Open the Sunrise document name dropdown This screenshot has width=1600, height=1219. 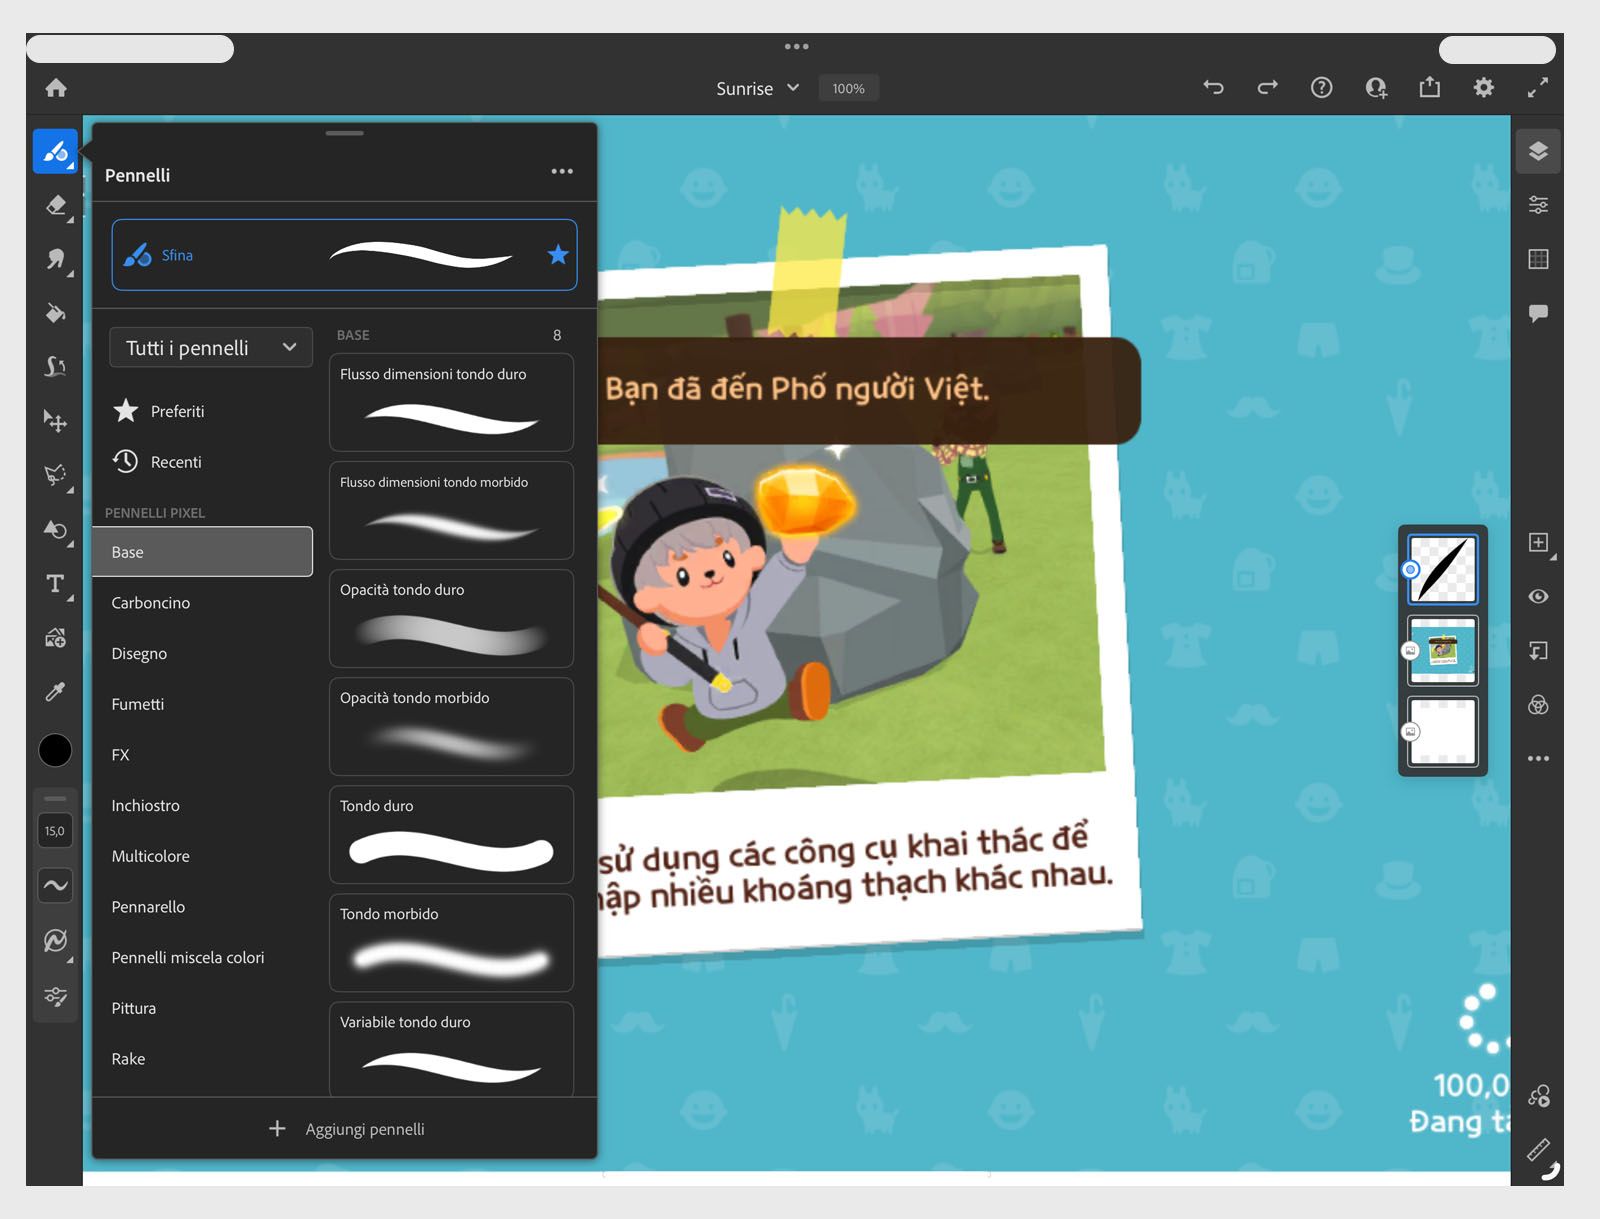757,88
